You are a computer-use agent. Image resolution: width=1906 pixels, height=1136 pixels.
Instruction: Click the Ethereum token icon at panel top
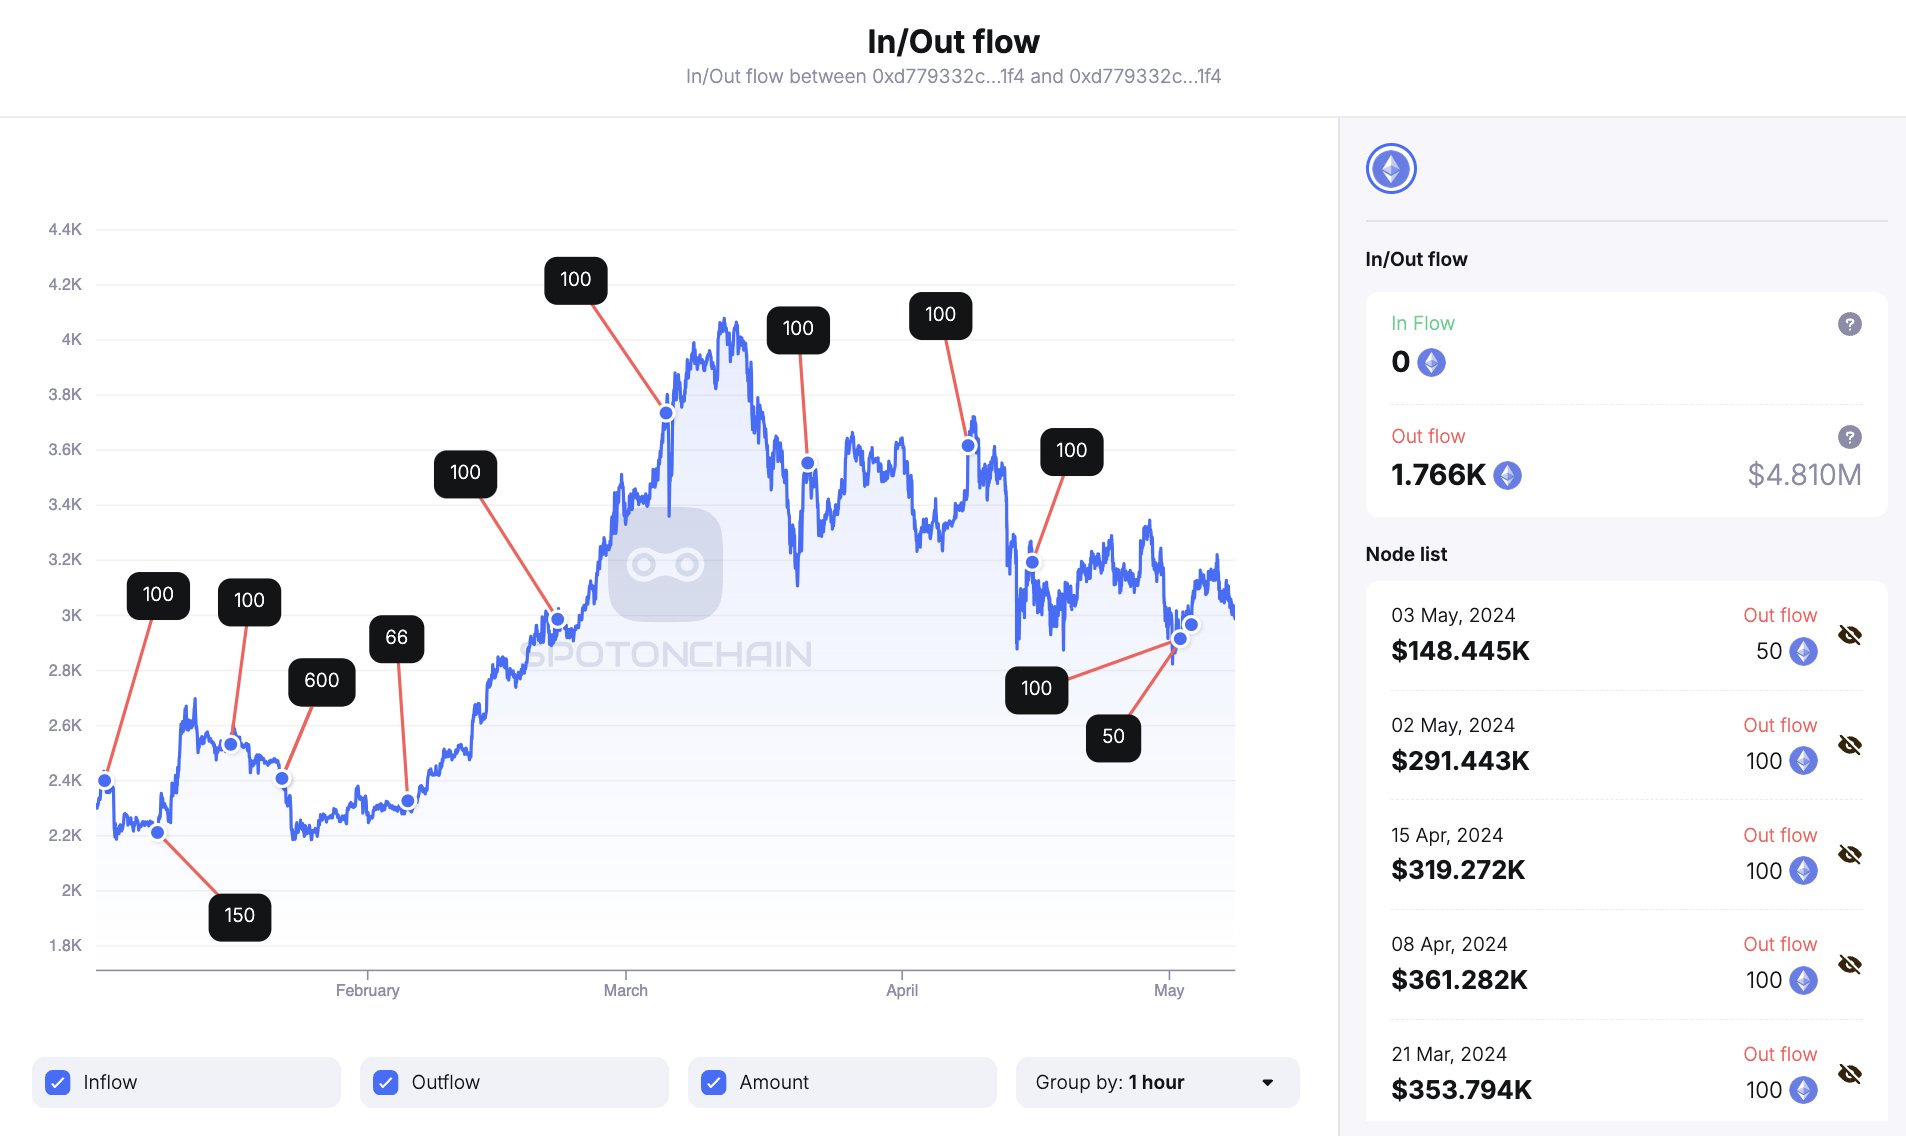(1391, 168)
